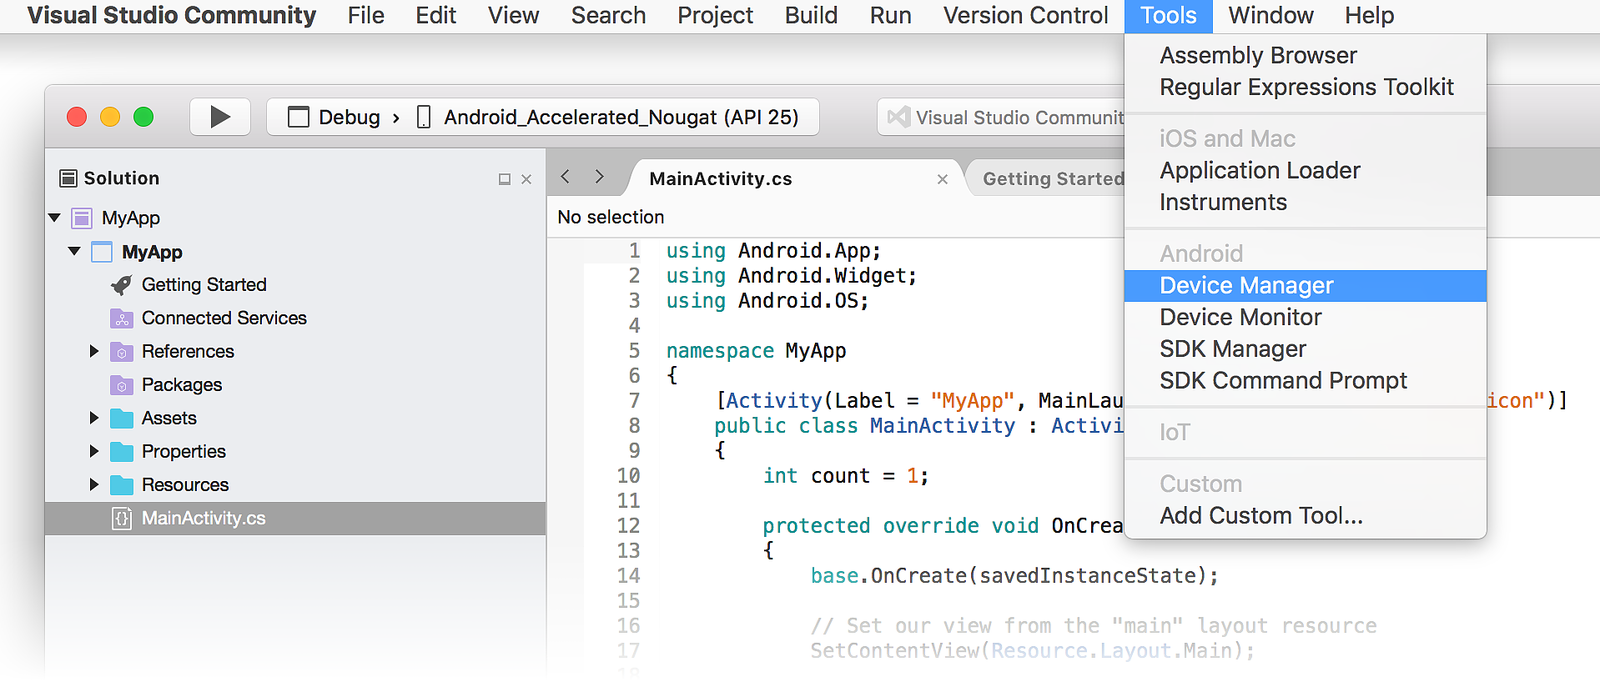Expand the Resources folder
This screenshot has width=1600, height=682.
94,484
